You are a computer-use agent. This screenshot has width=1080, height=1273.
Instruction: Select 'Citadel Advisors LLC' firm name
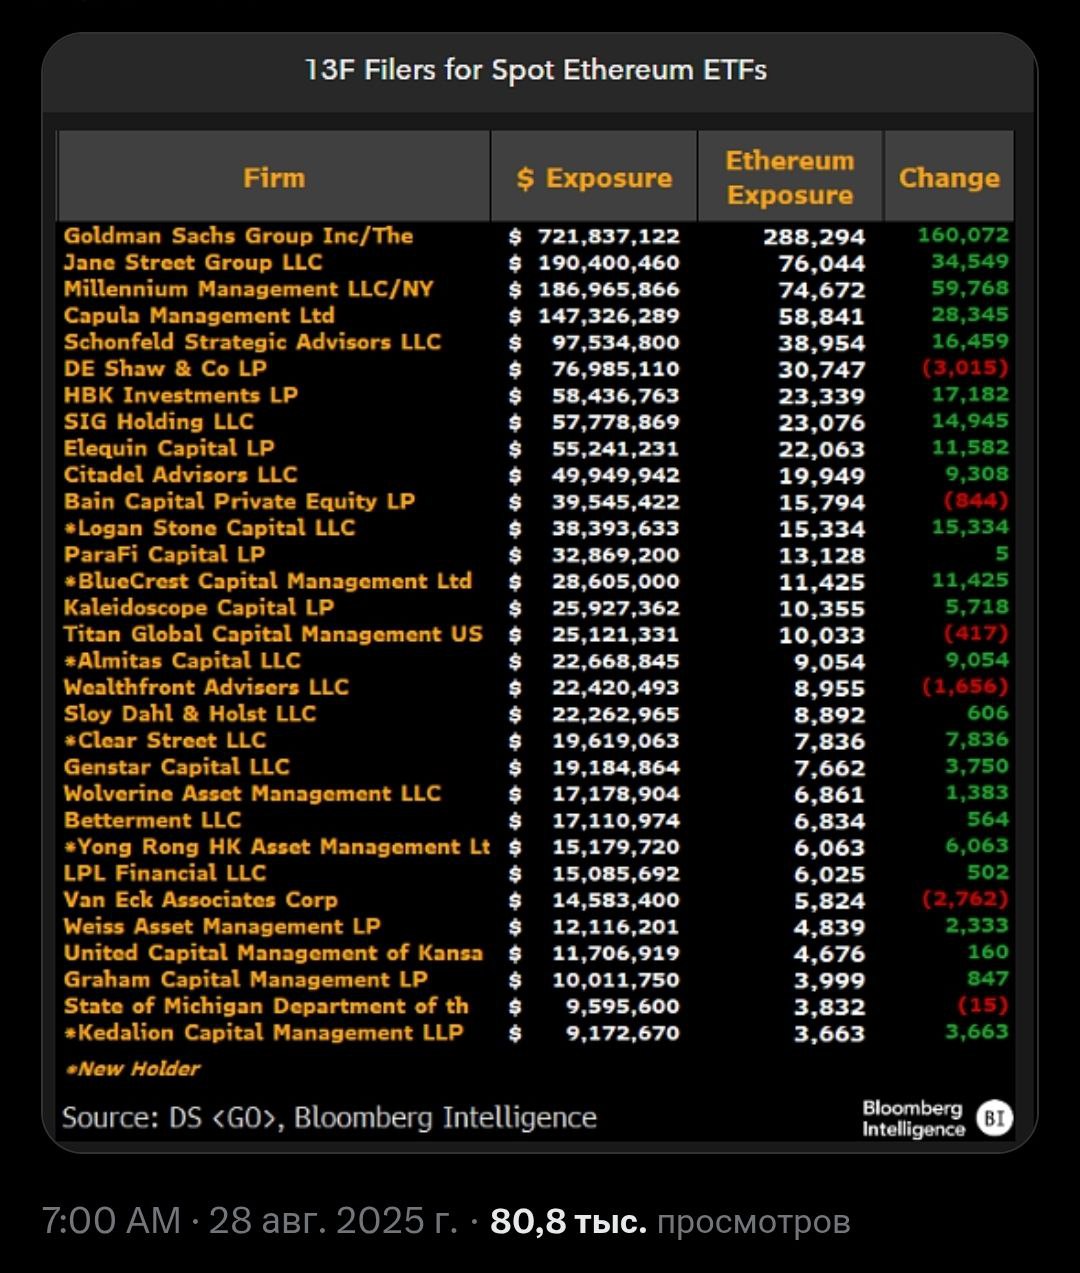[180, 474]
